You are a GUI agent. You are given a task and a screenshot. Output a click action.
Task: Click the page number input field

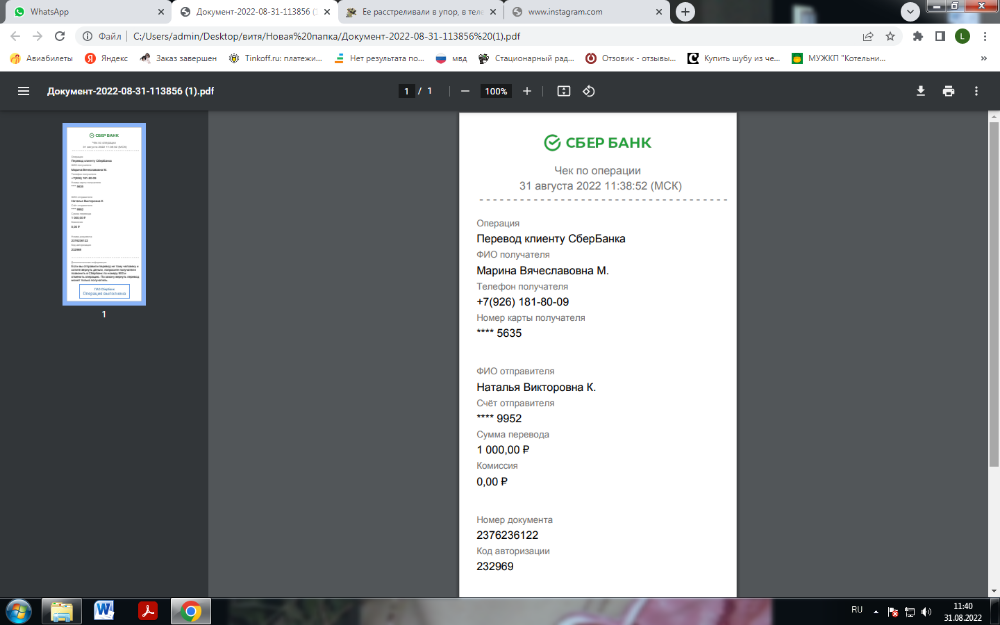coord(407,91)
